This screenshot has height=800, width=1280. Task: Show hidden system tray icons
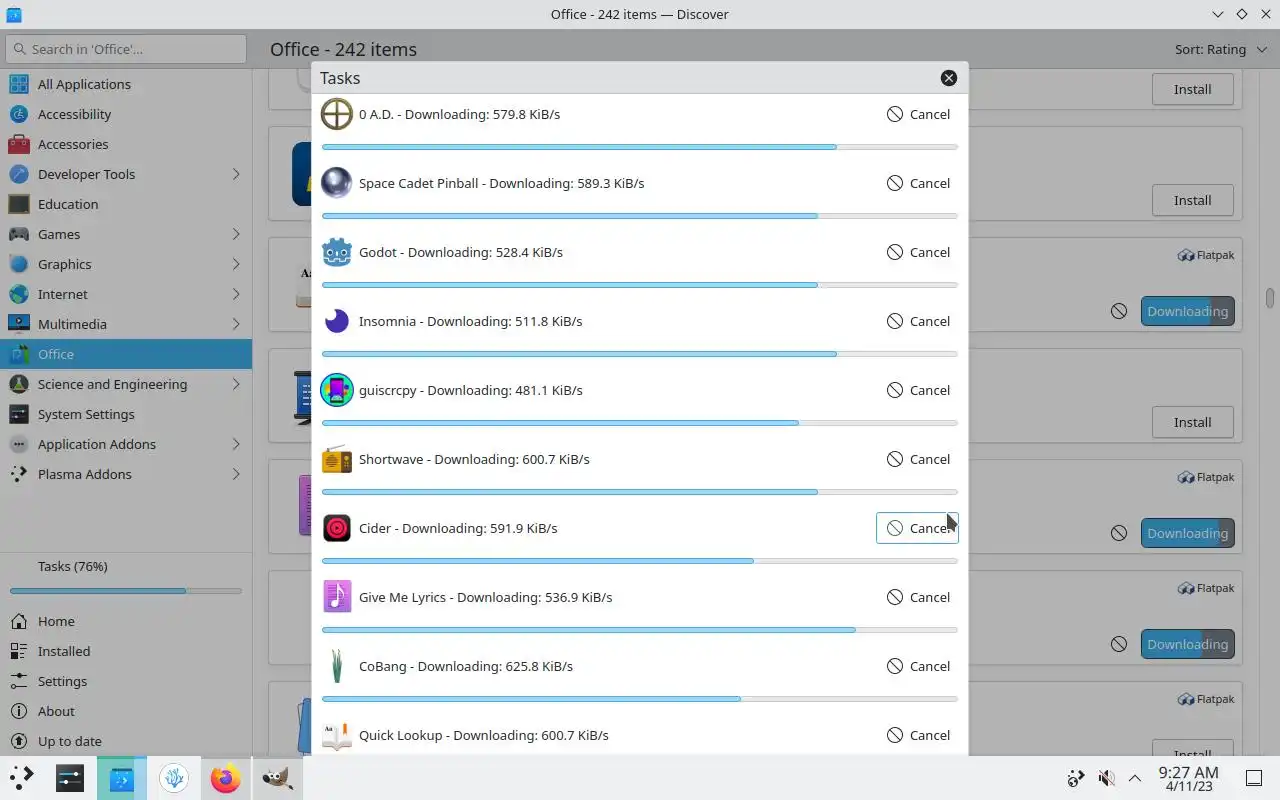(x=1135, y=778)
